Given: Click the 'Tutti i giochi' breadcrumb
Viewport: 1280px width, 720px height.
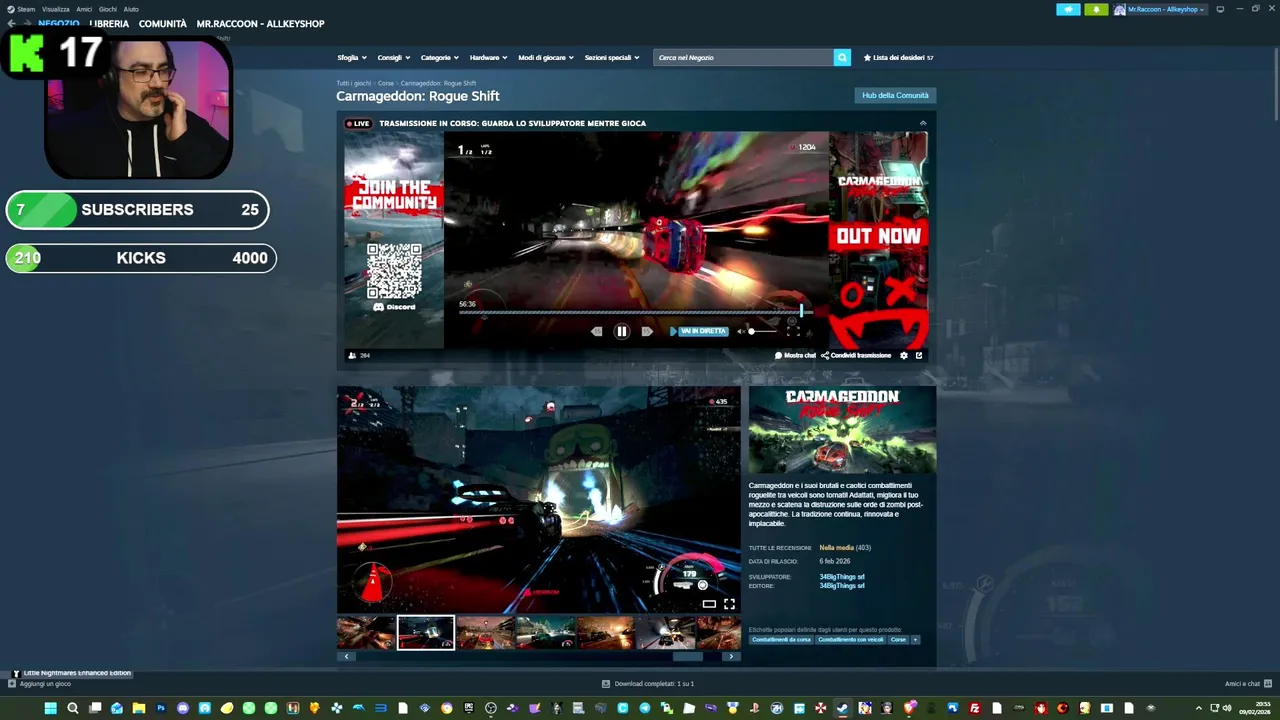Looking at the screenshot, I should coord(353,83).
